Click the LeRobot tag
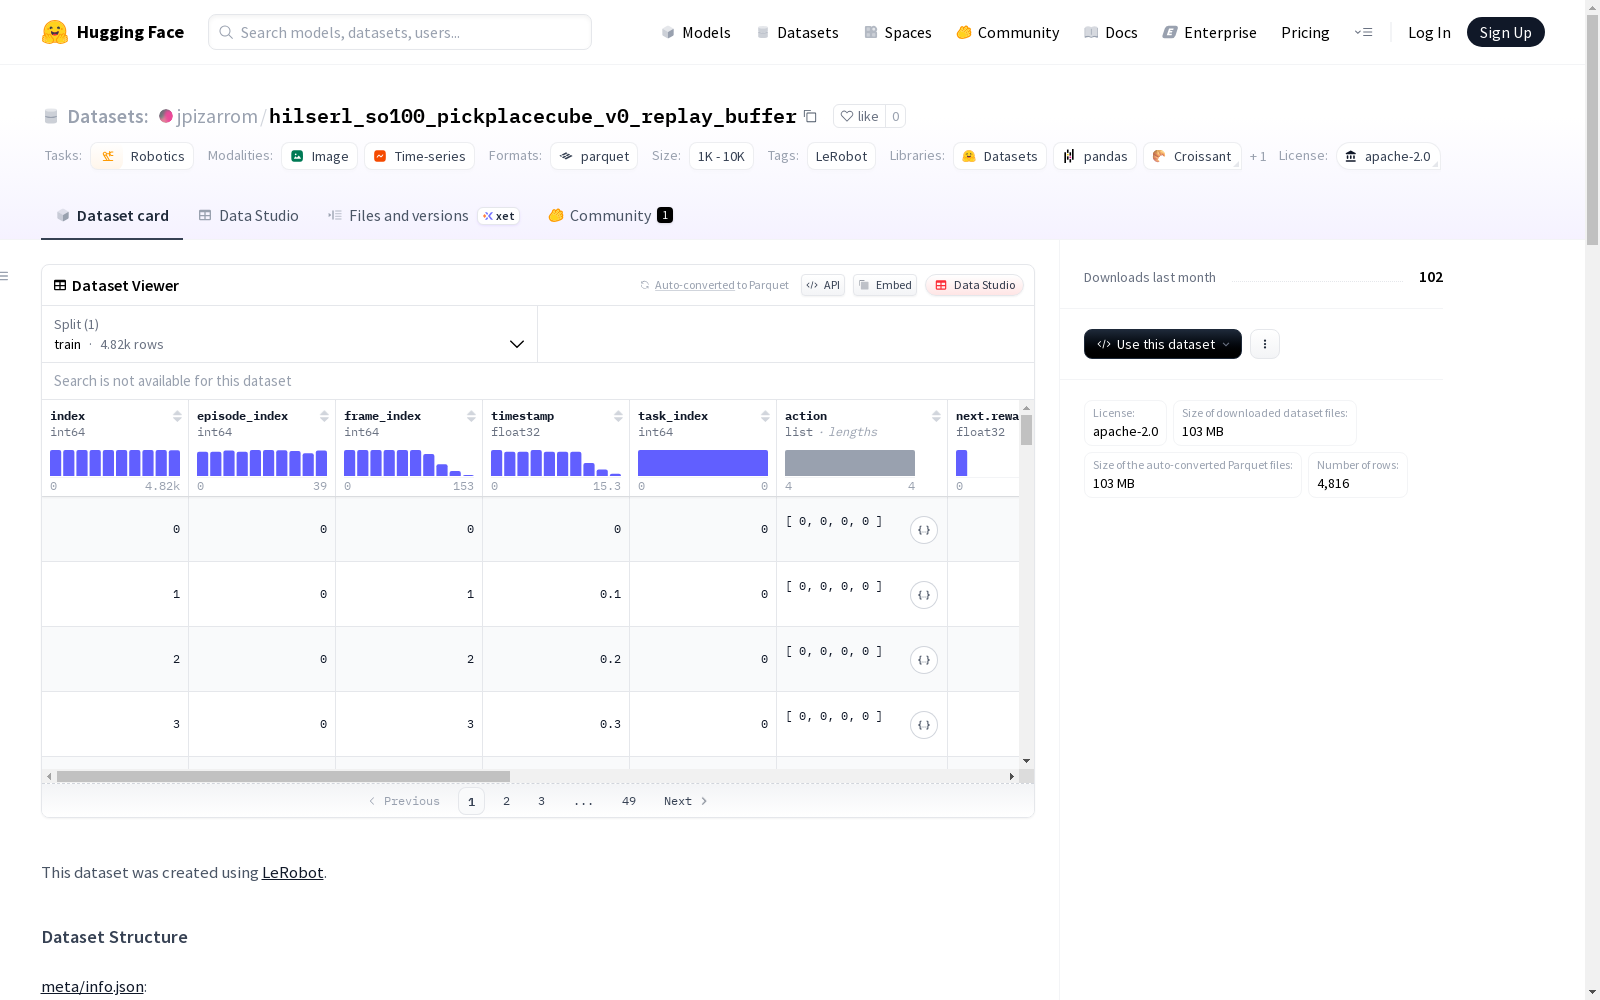The image size is (1600, 1000). pyautogui.click(x=841, y=156)
